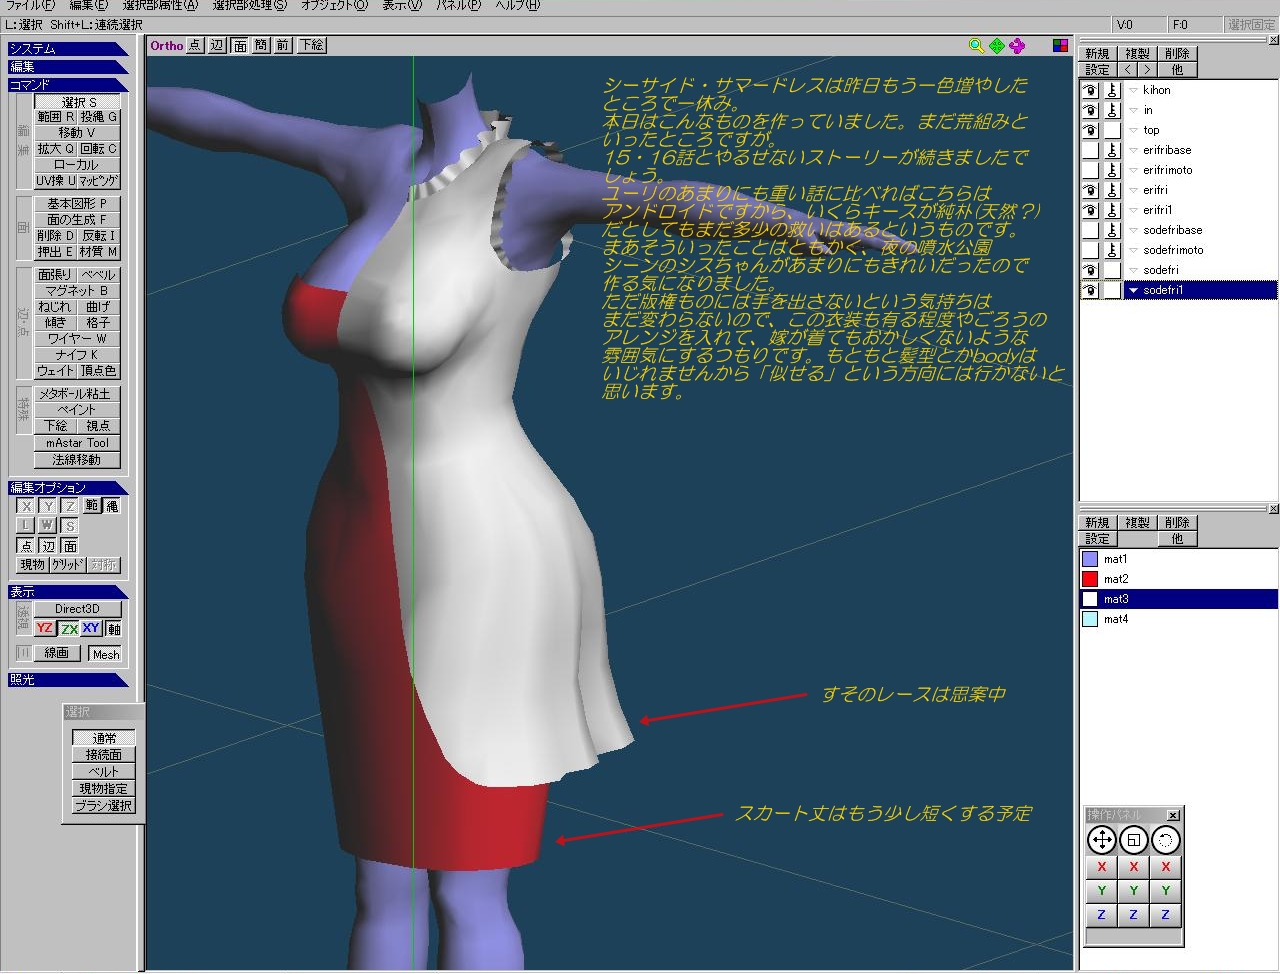
Task: Toggle the Mesh display button
Action: point(105,654)
